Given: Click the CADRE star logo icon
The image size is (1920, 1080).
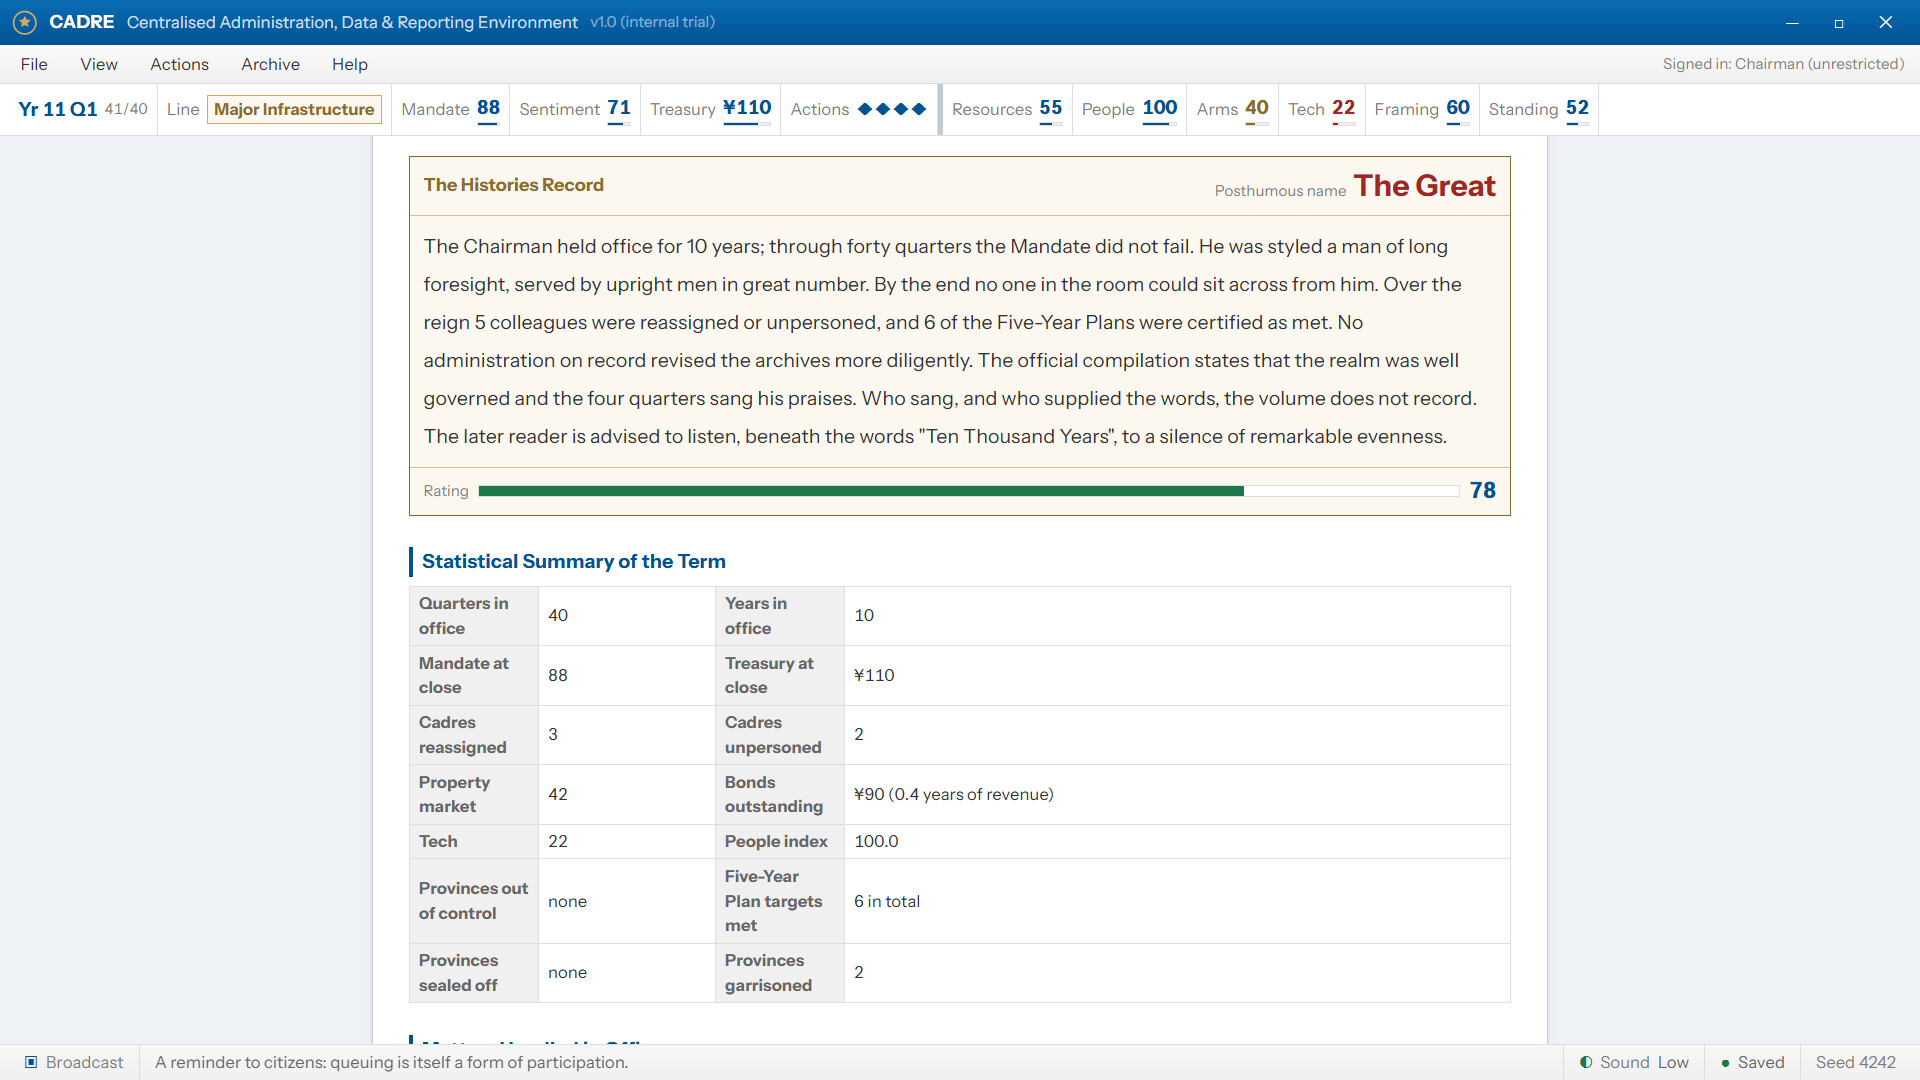Looking at the screenshot, I should click(x=25, y=22).
